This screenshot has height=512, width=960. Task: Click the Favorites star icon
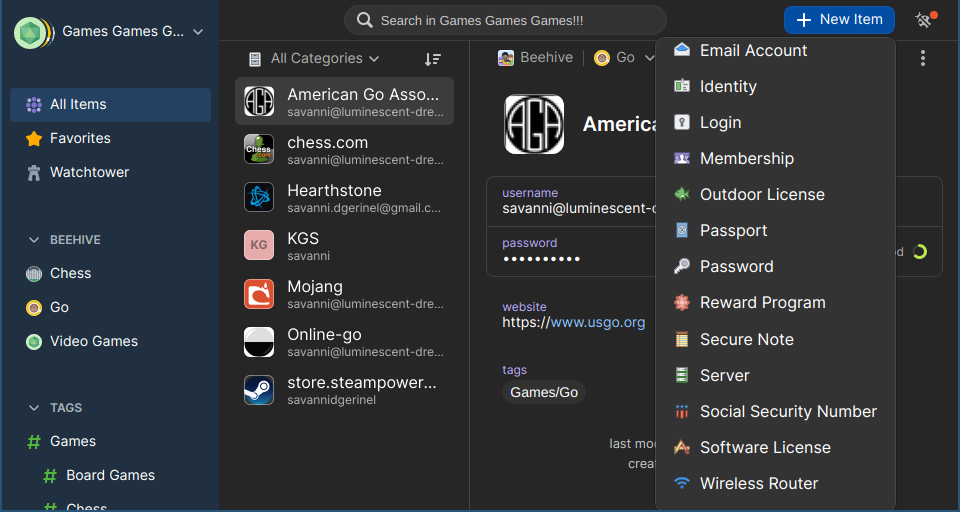coord(34,138)
